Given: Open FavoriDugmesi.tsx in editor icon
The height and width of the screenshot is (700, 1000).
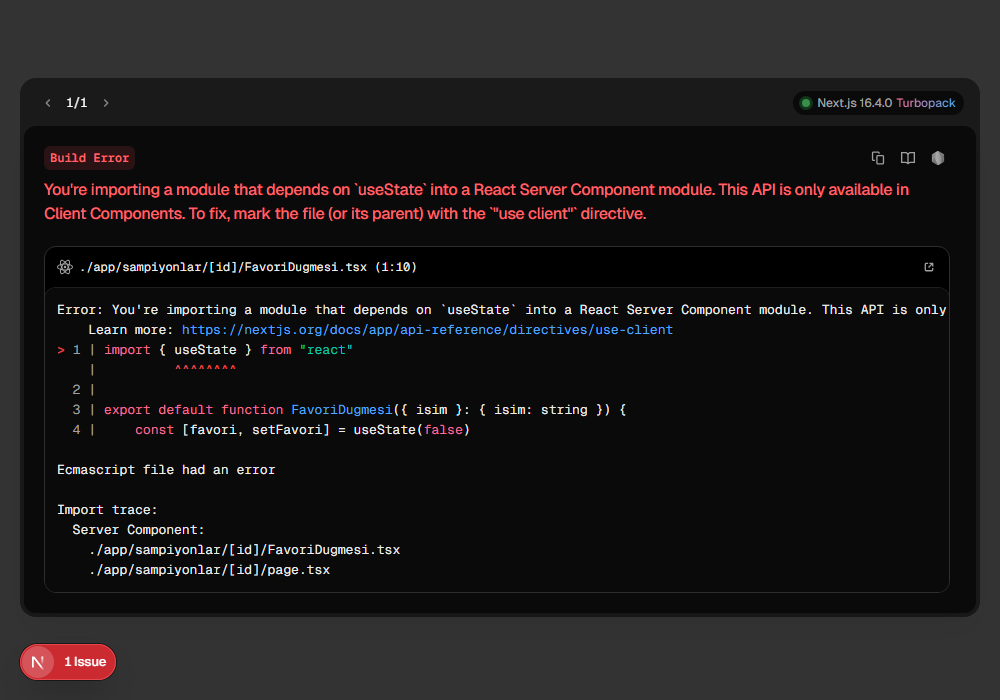Looking at the screenshot, I should pos(929,267).
